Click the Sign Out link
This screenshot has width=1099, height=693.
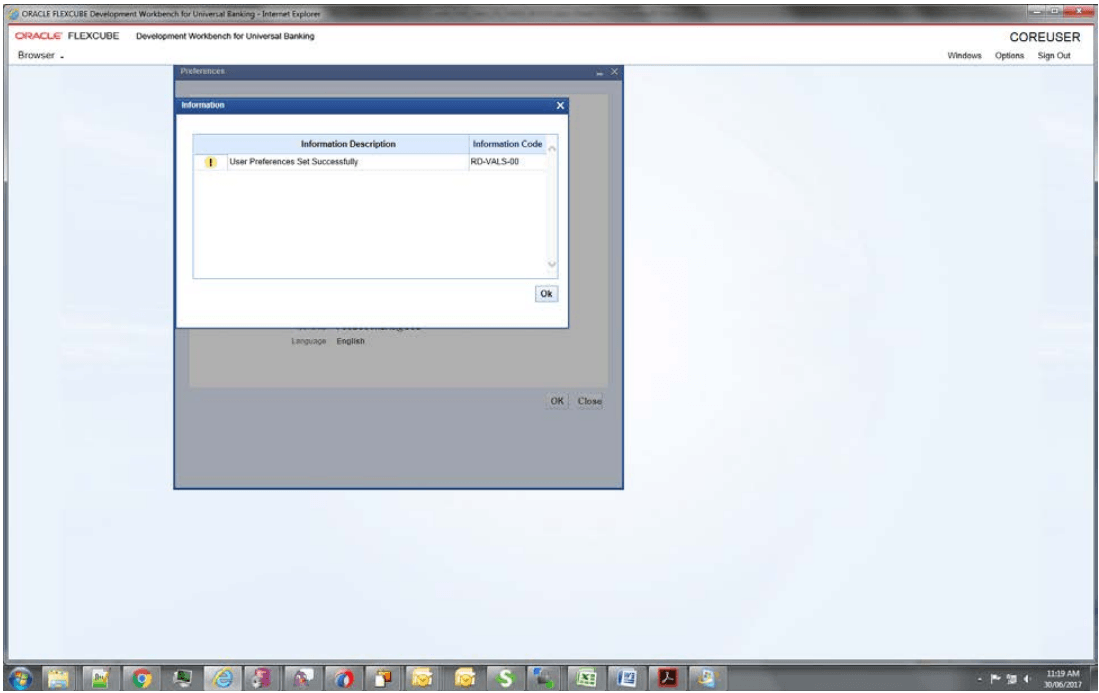click(x=1053, y=55)
